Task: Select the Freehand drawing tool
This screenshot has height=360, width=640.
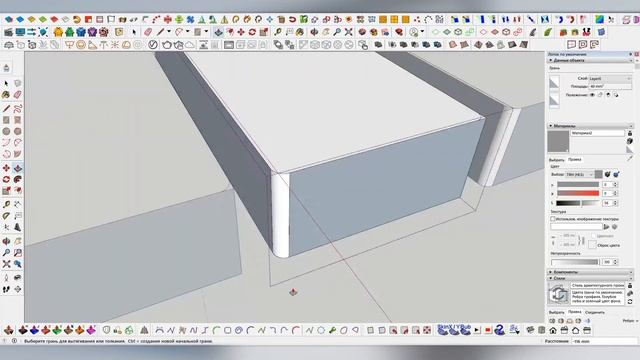Action: 18,109
